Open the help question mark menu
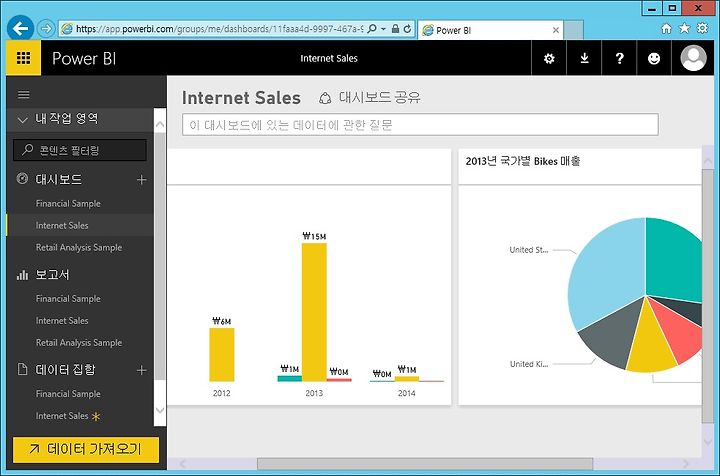 click(x=619, y=58)
